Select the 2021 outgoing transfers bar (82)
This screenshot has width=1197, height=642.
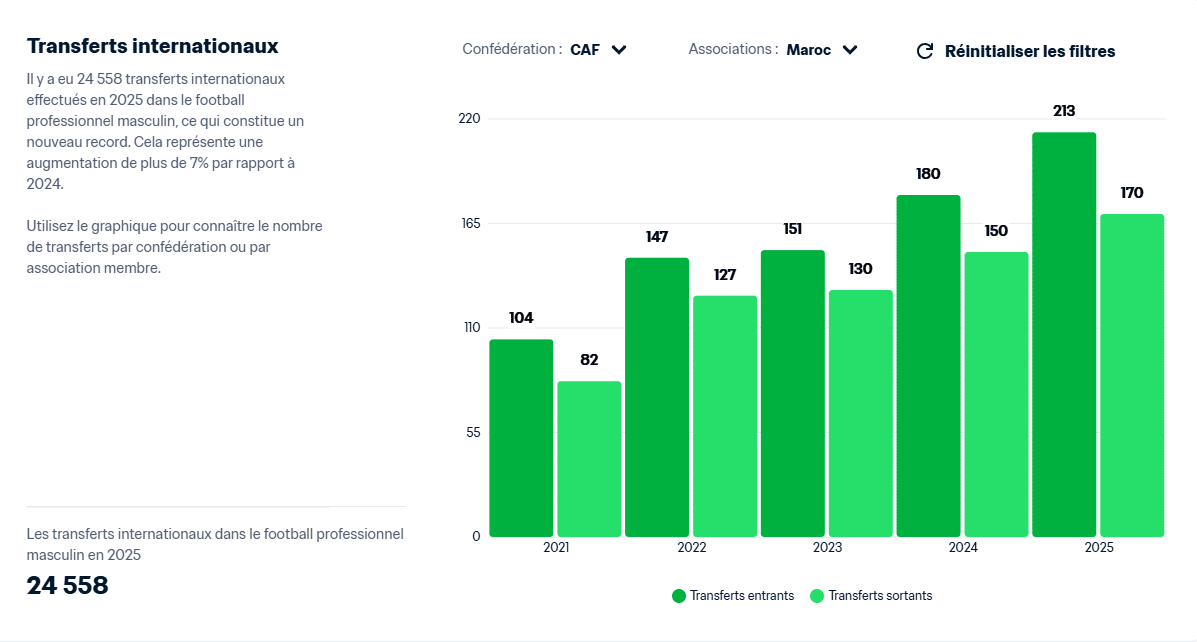pos(589,459)
